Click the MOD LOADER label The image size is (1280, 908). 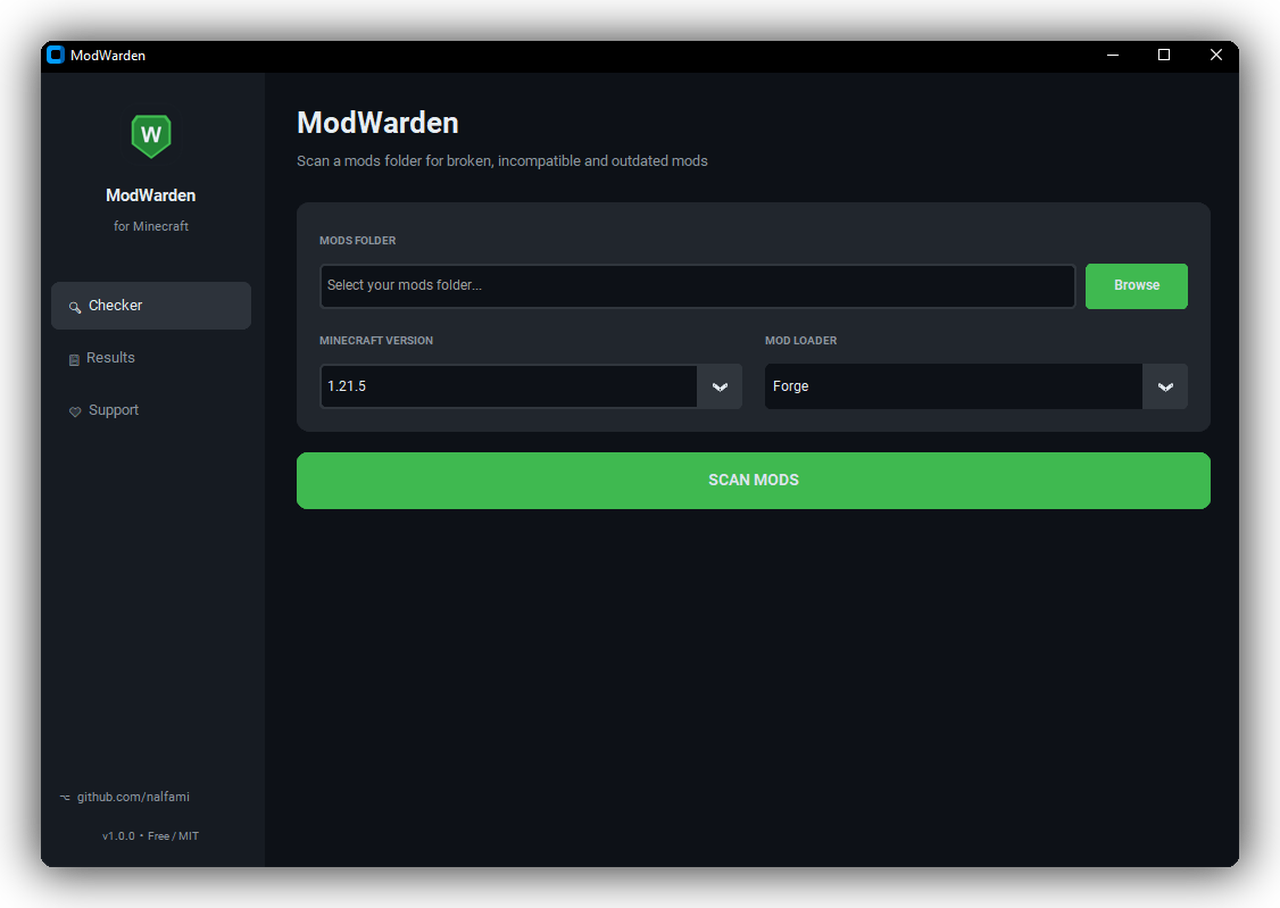click(801, 341)
